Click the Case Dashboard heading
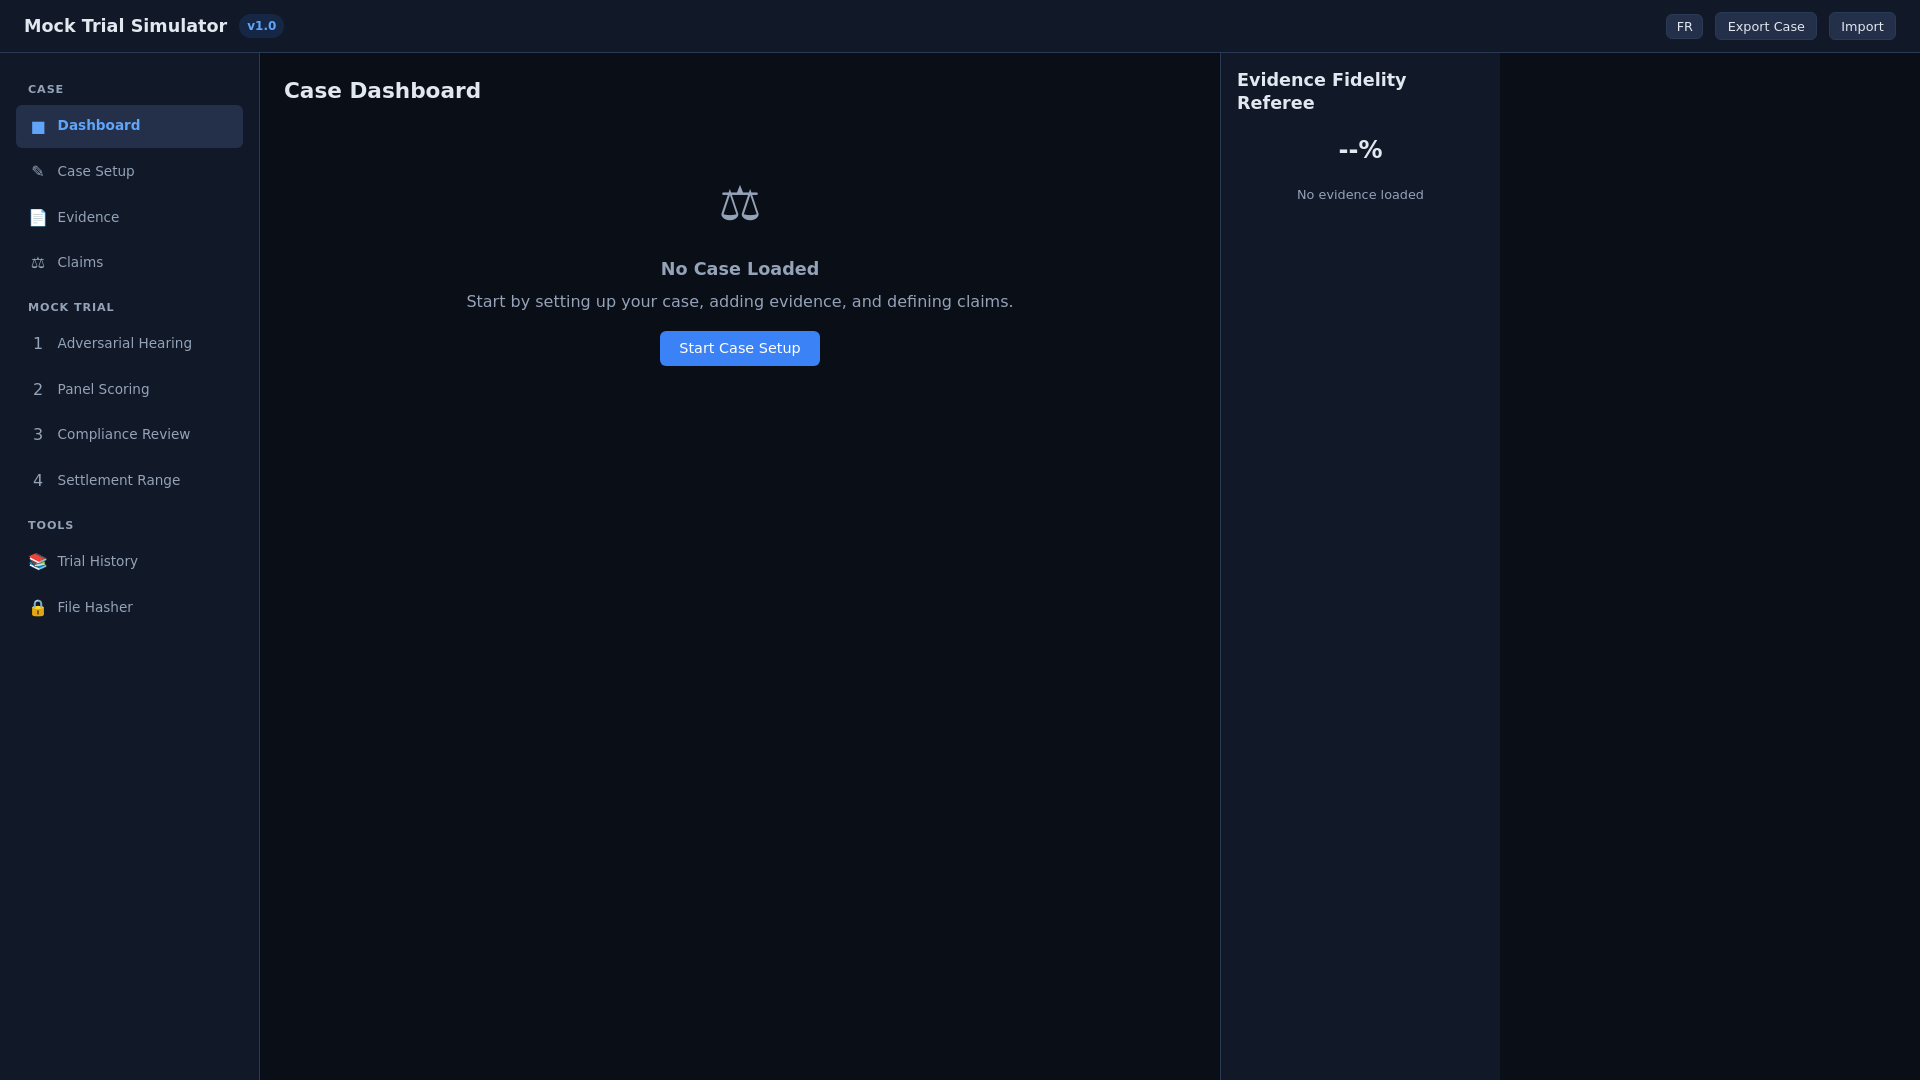This screenshot has height=1080, width=1920. 382,91
